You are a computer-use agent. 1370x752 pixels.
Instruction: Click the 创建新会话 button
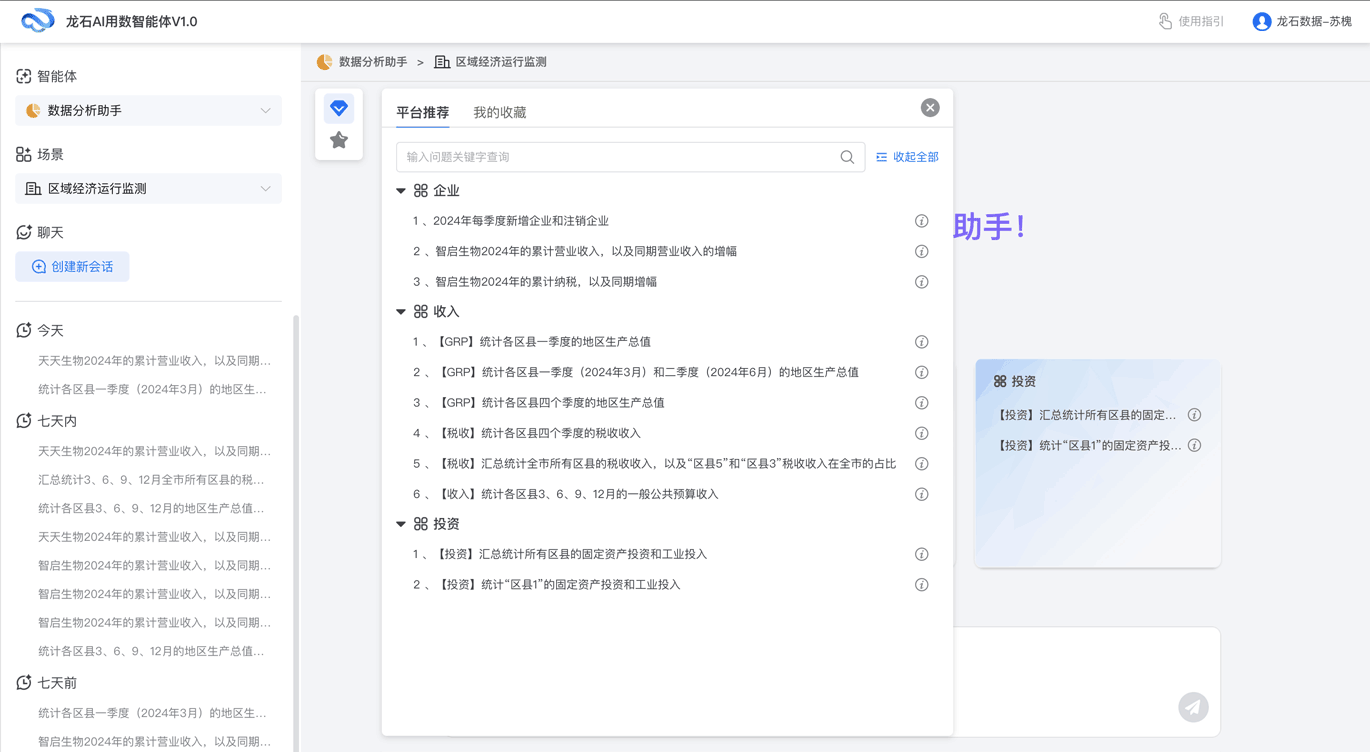tap(71, 267)
